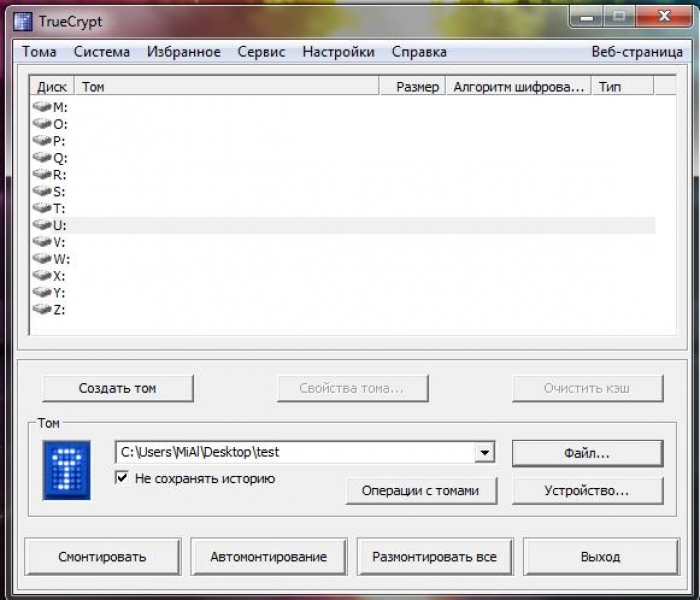This screenshot has width=700, height=600.
Task: Open the Тома menu
Action: 39,52
